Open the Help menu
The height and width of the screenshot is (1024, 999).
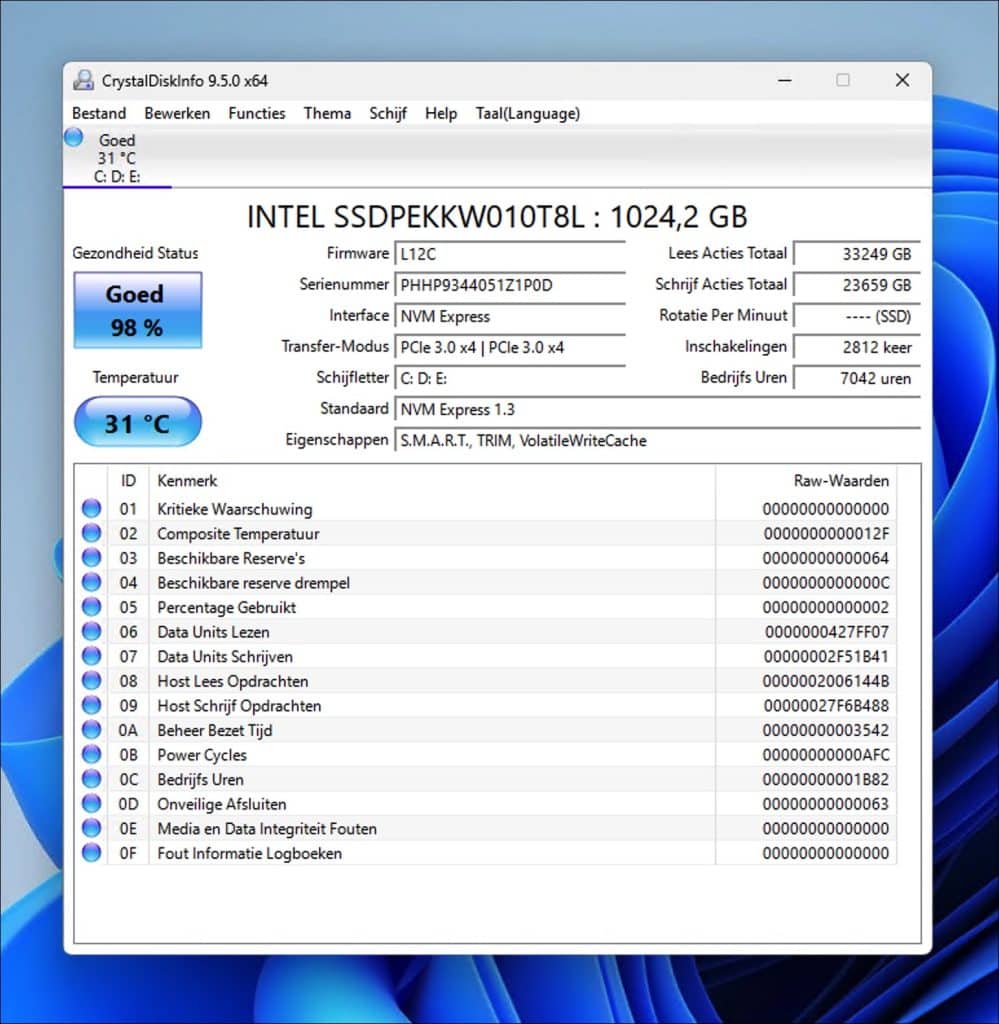pos(441,114)
